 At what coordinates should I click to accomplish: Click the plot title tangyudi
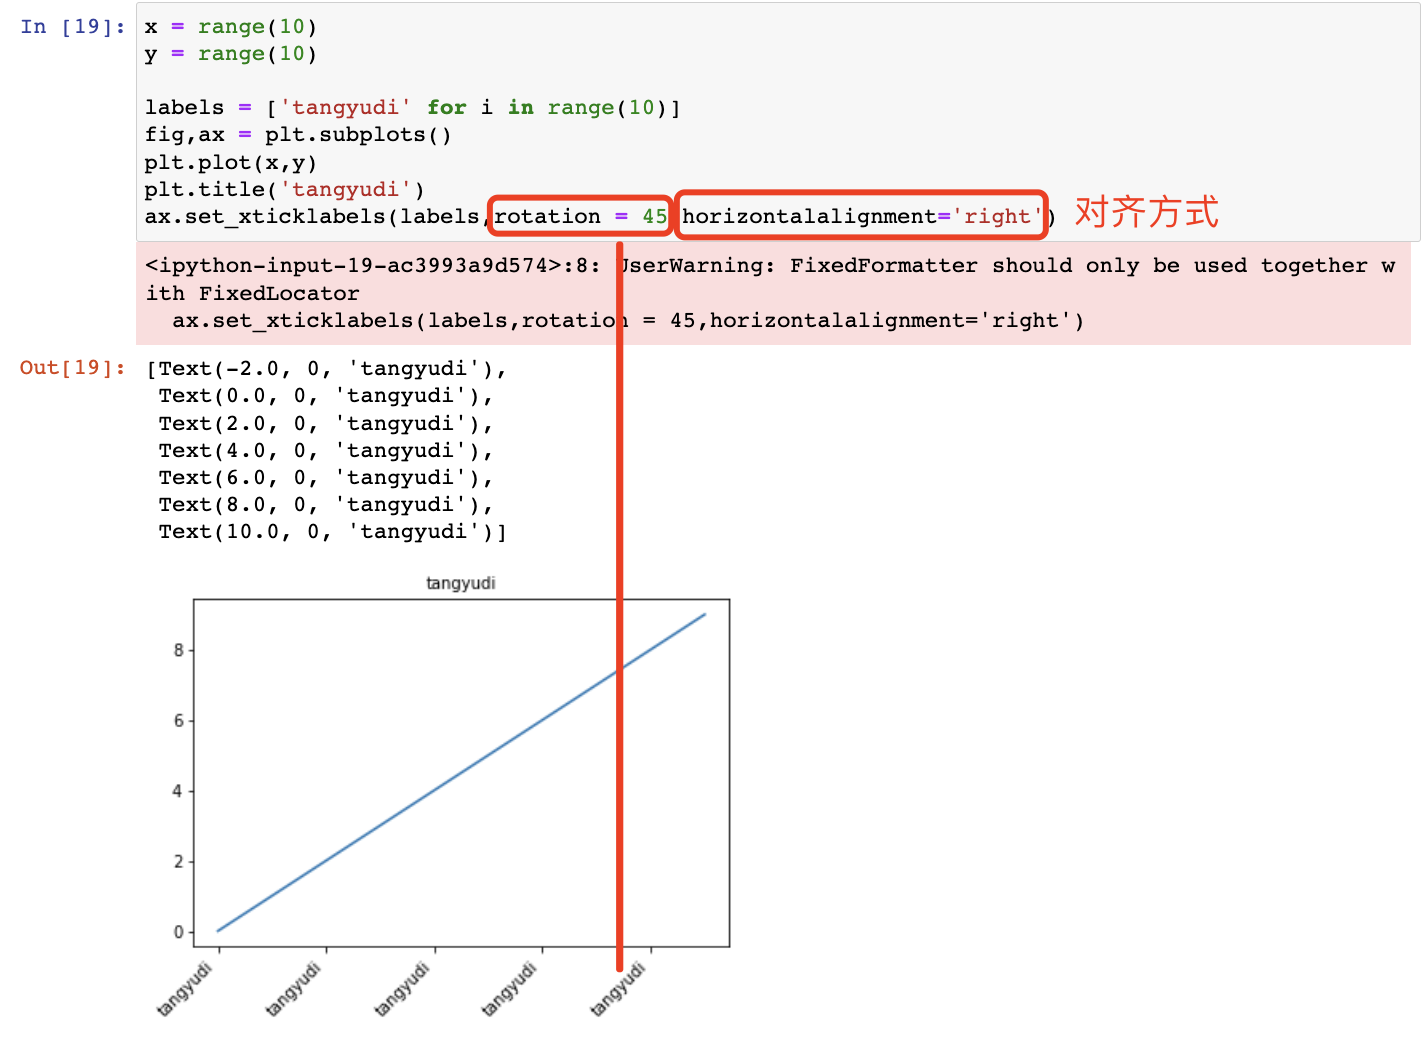click(x=460, y=583)
